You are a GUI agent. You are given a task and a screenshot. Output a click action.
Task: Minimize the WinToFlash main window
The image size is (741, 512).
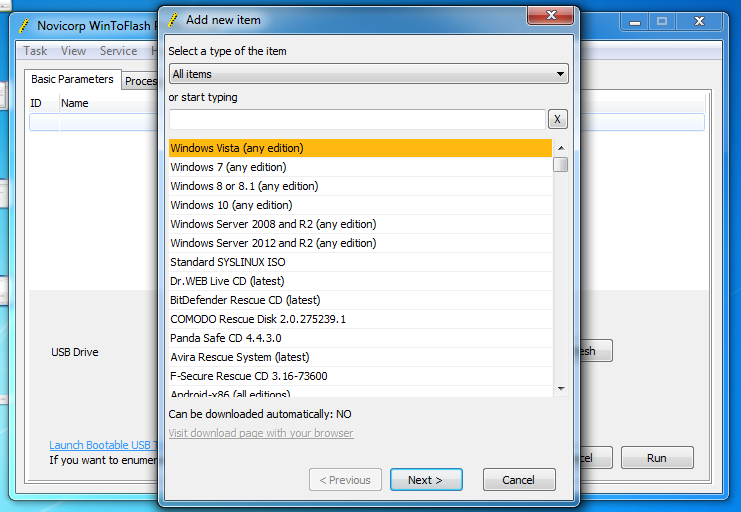point(635,22)
